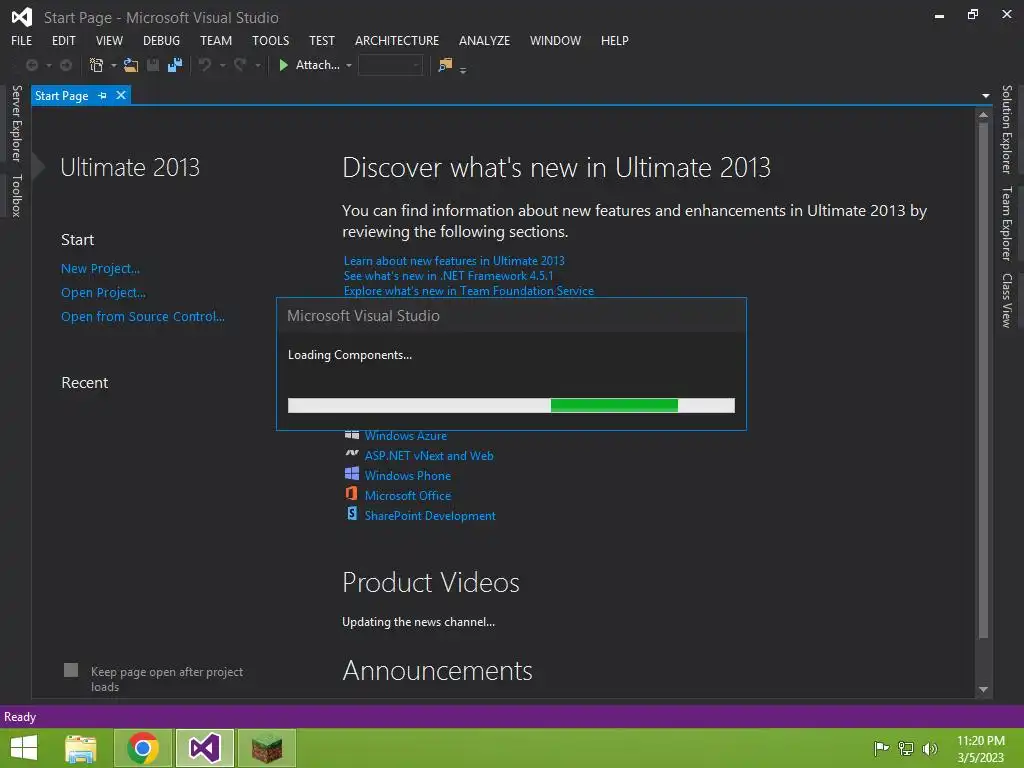This screenshot has height=768, width=1024.
Task: Click Open from Source Control... link
Action: [x=143, y=317]
